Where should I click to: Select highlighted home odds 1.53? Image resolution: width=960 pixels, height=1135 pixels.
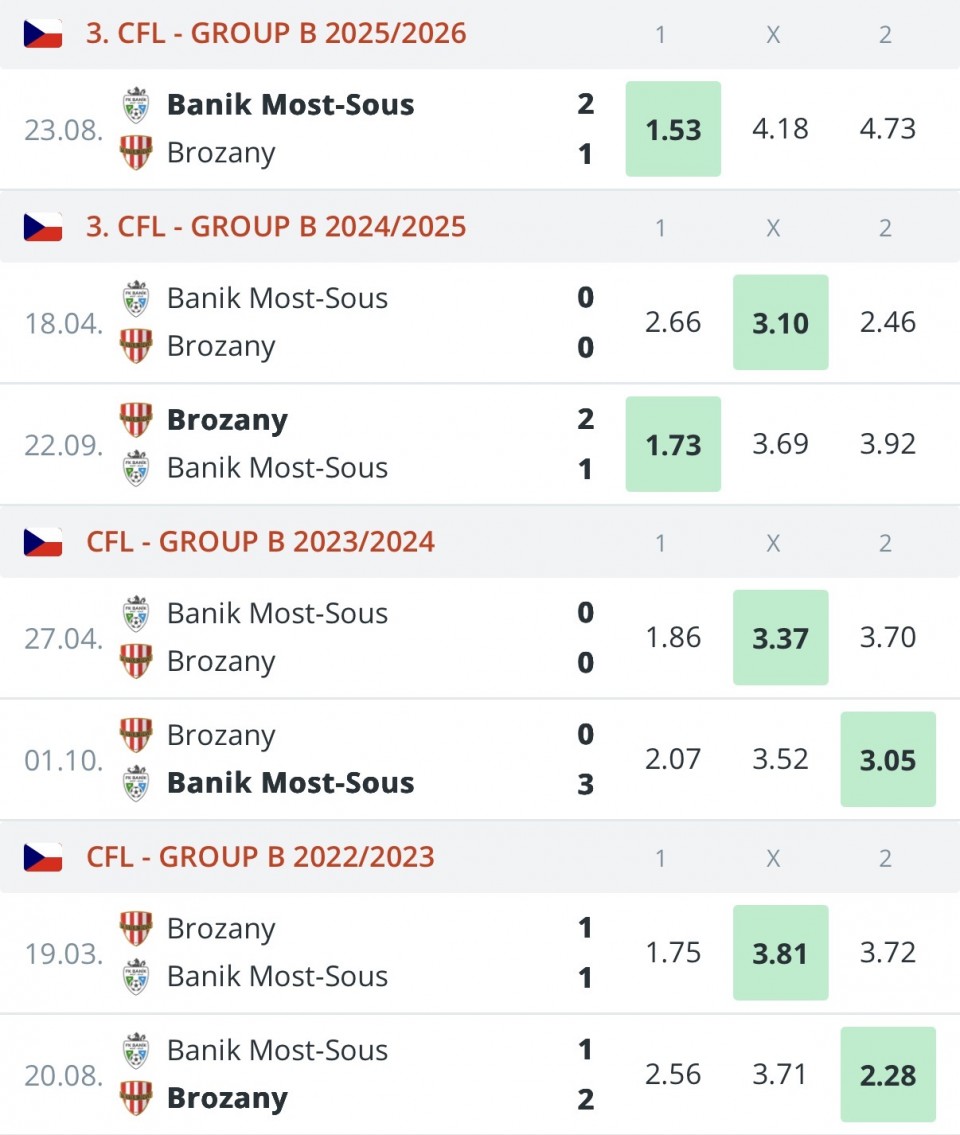tap(673, 129)
